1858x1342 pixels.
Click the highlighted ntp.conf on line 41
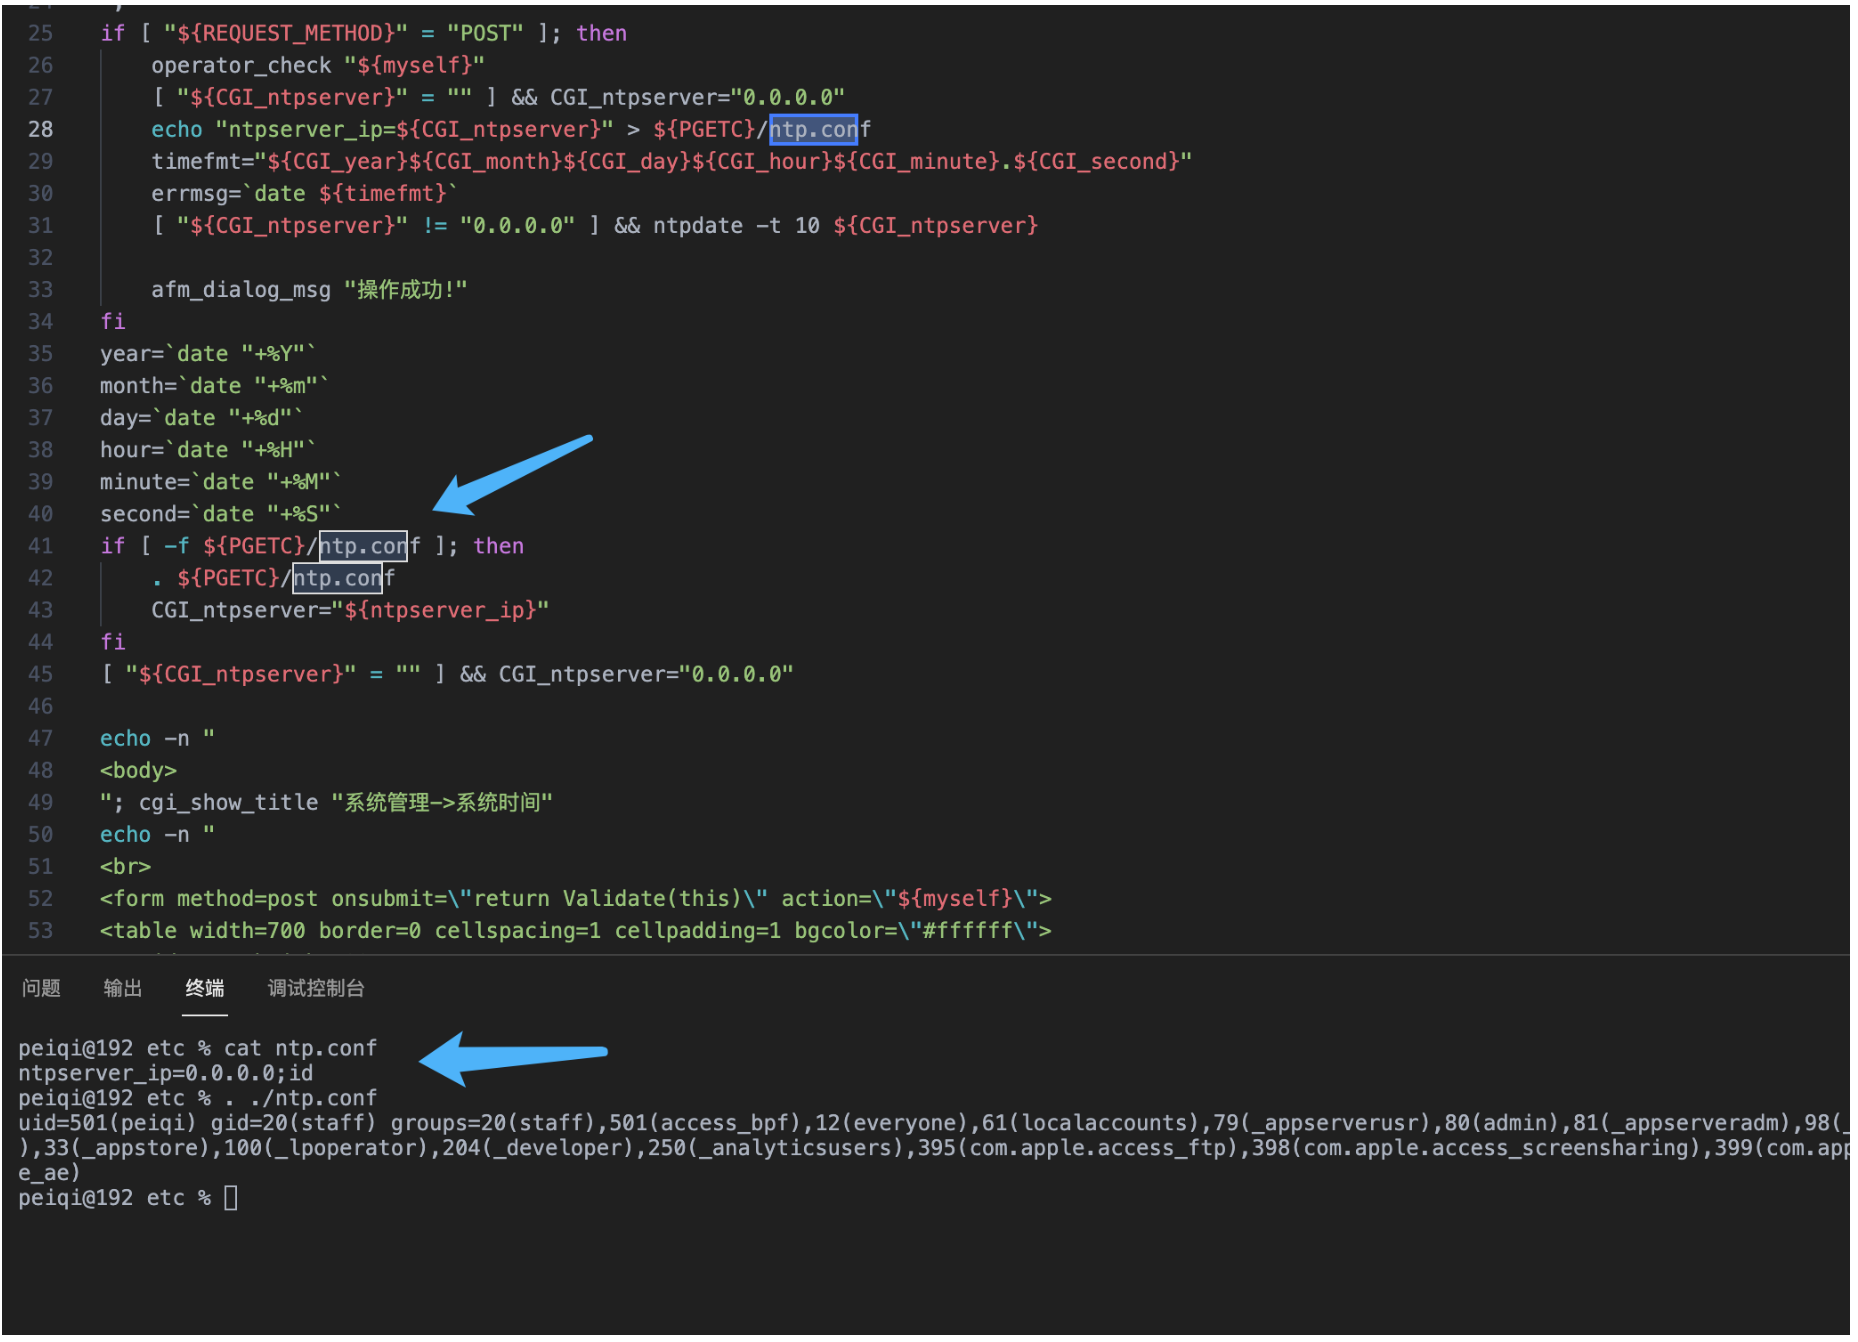tap(363, 546)
